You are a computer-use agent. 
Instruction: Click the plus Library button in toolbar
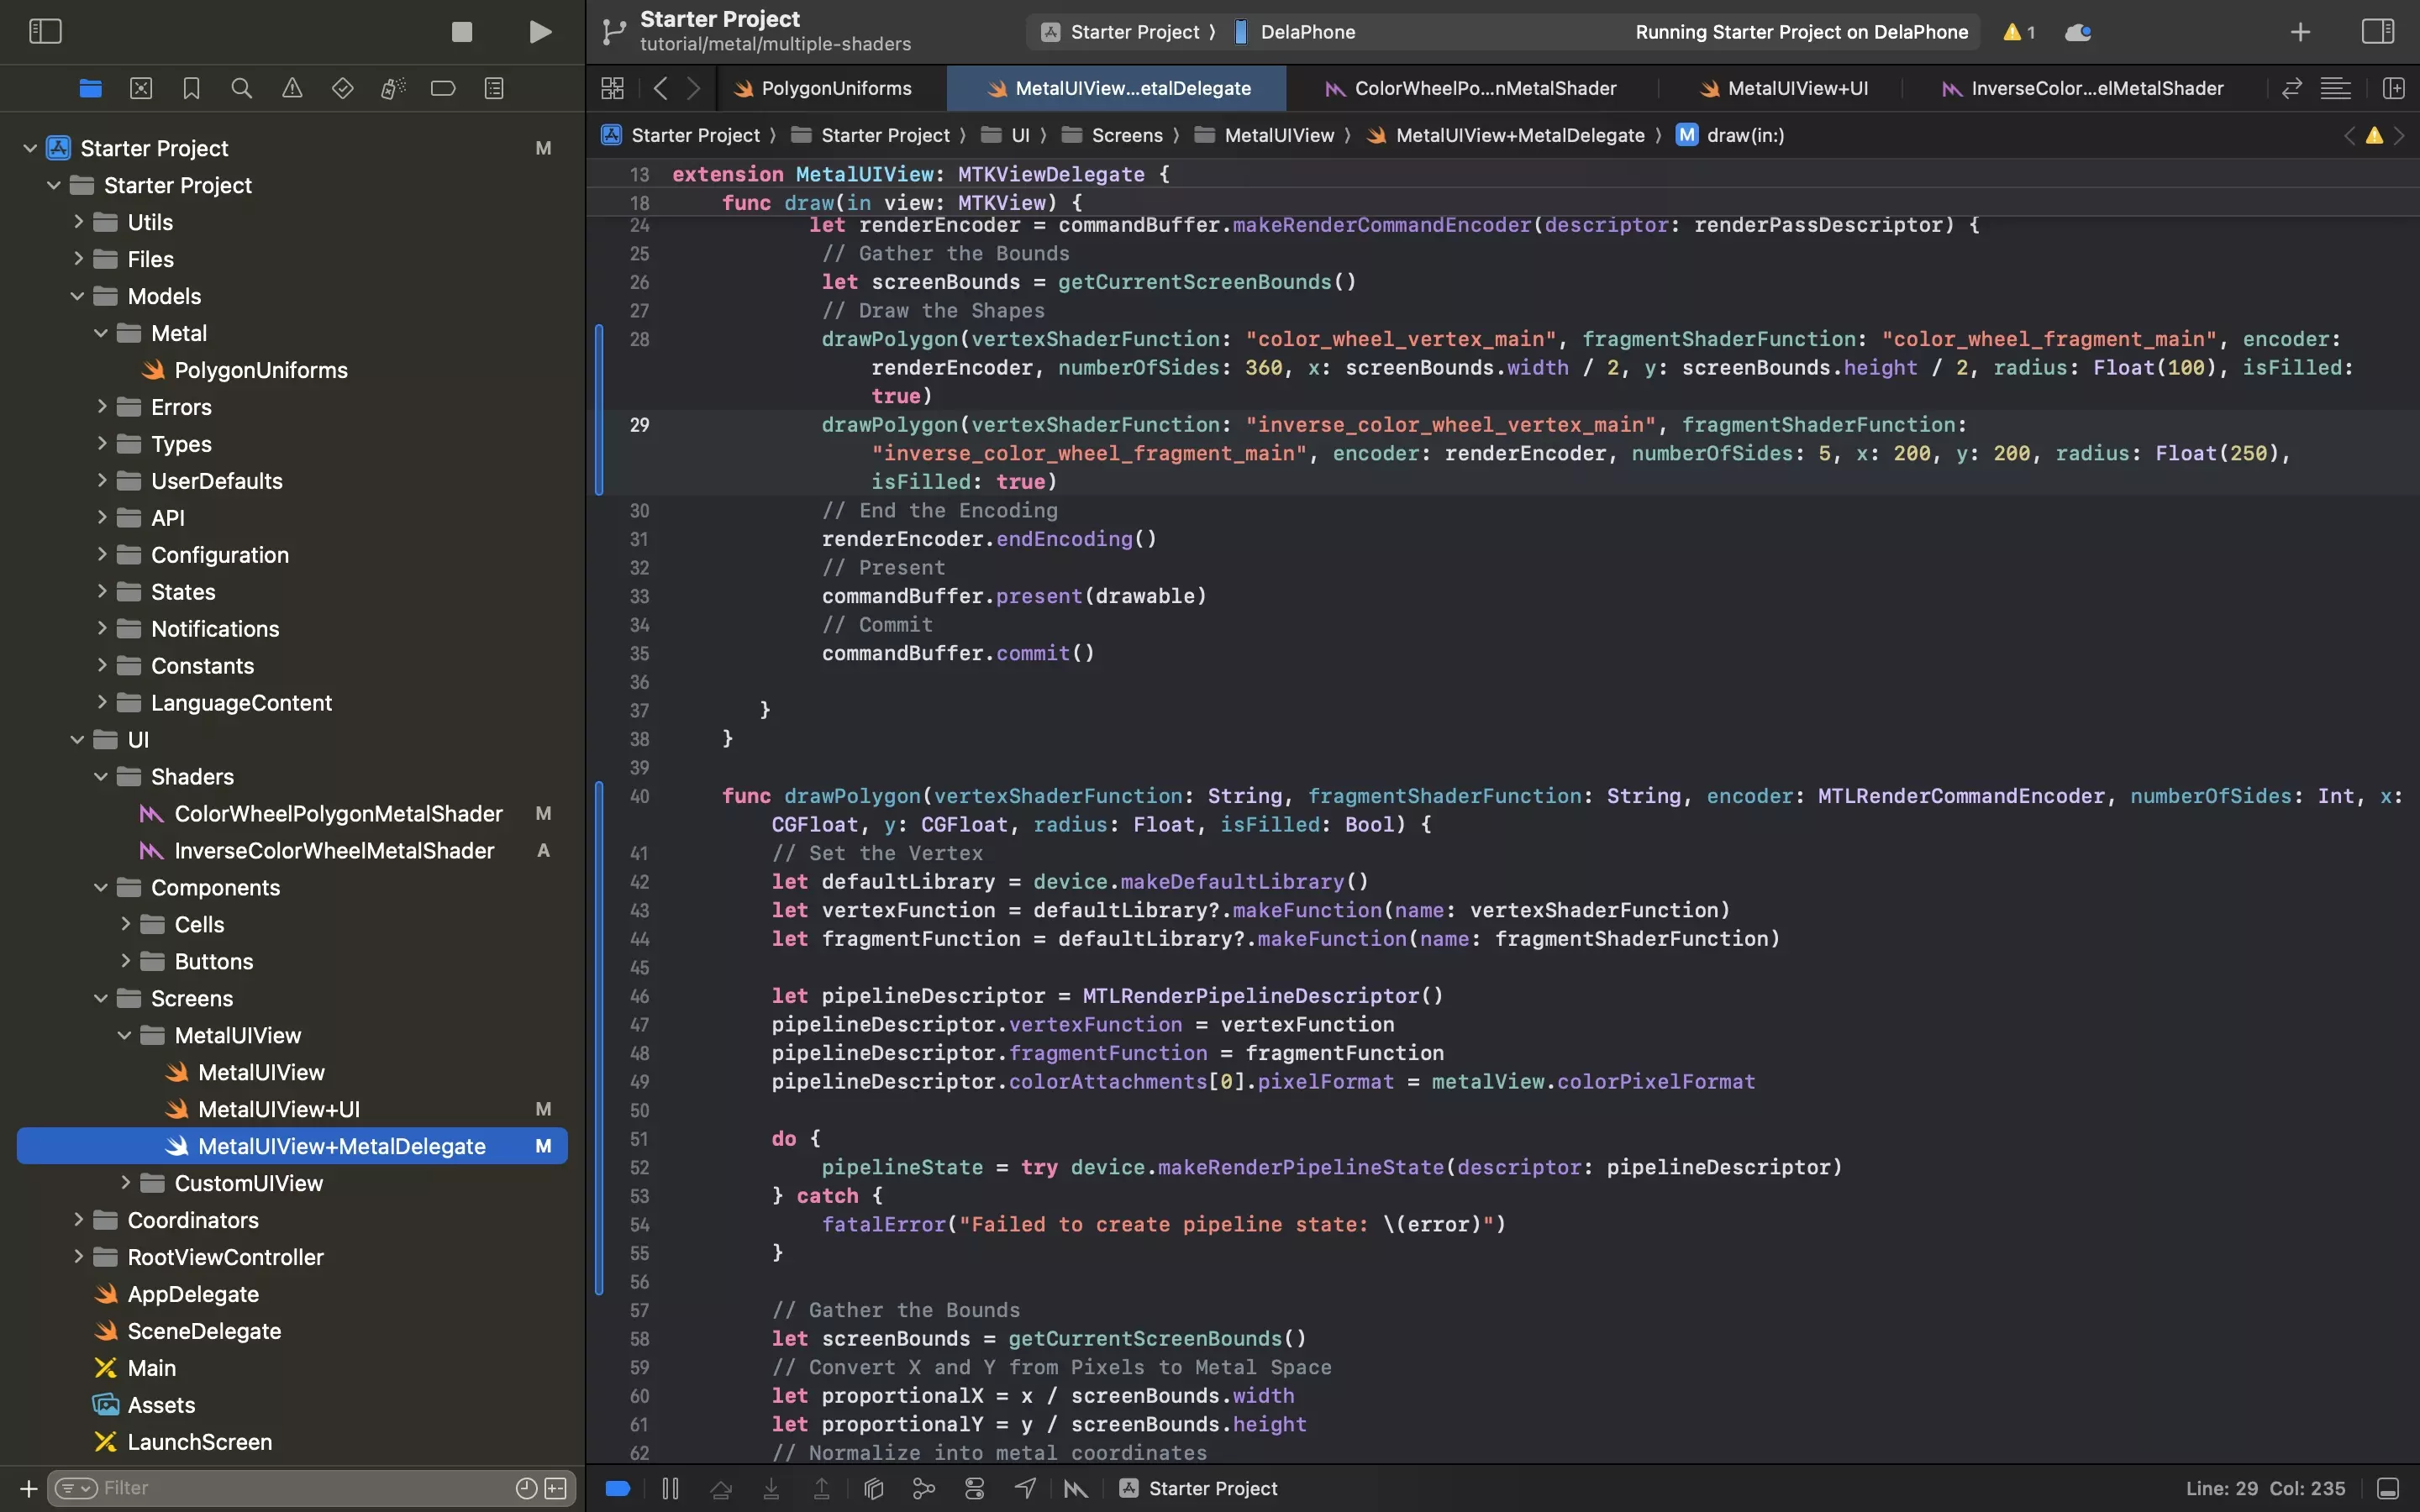2300,32
